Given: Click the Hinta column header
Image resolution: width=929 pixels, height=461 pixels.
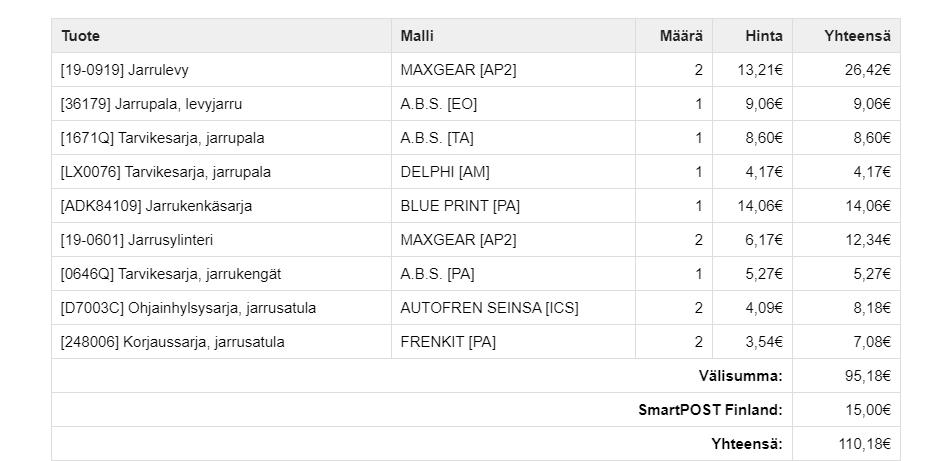Looking at the screenshot, I should 764,36.
